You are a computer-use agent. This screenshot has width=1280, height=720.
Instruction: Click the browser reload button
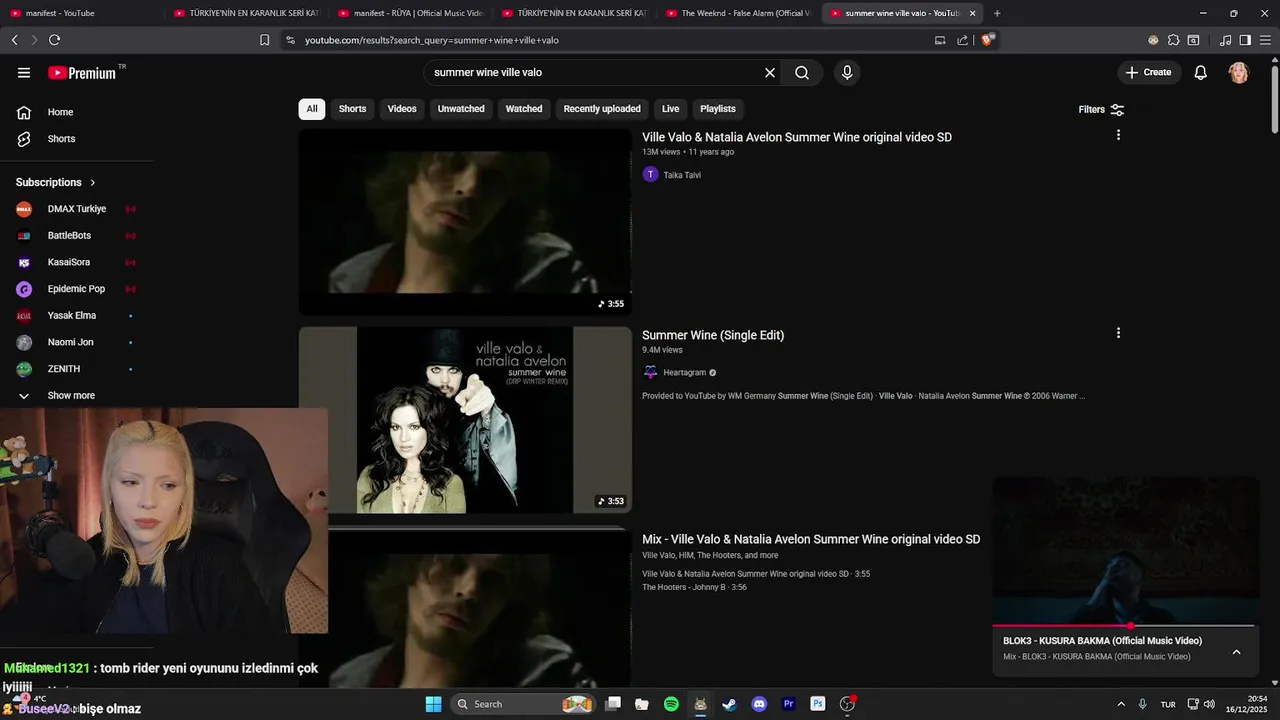click(x=54, y=40)
